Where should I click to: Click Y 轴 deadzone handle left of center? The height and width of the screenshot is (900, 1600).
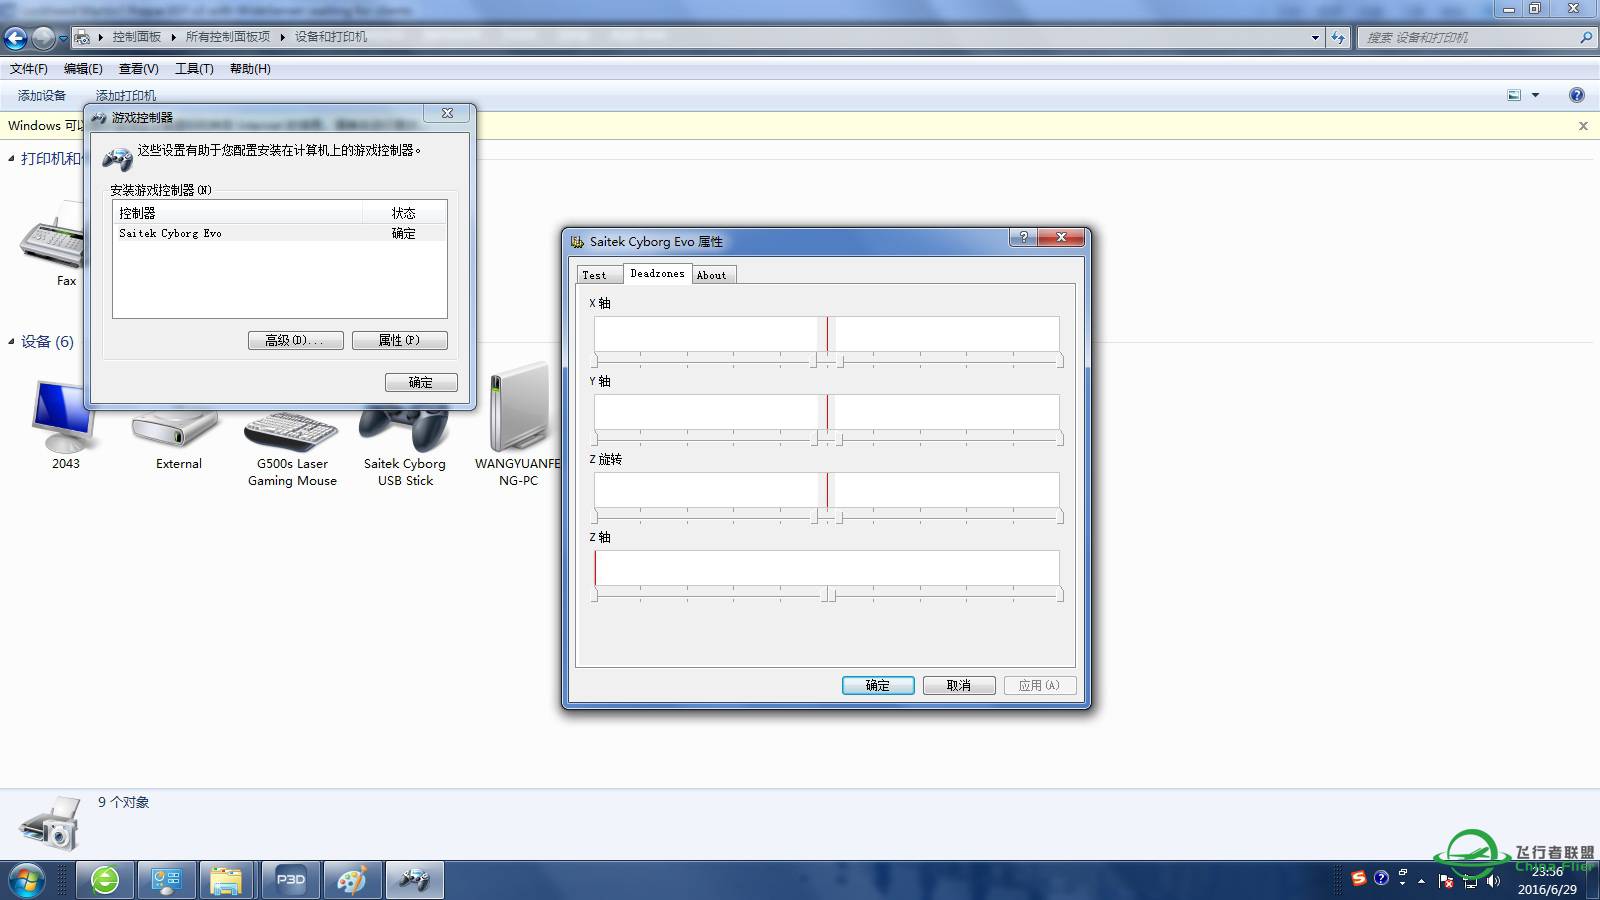[x=814, y=439]
